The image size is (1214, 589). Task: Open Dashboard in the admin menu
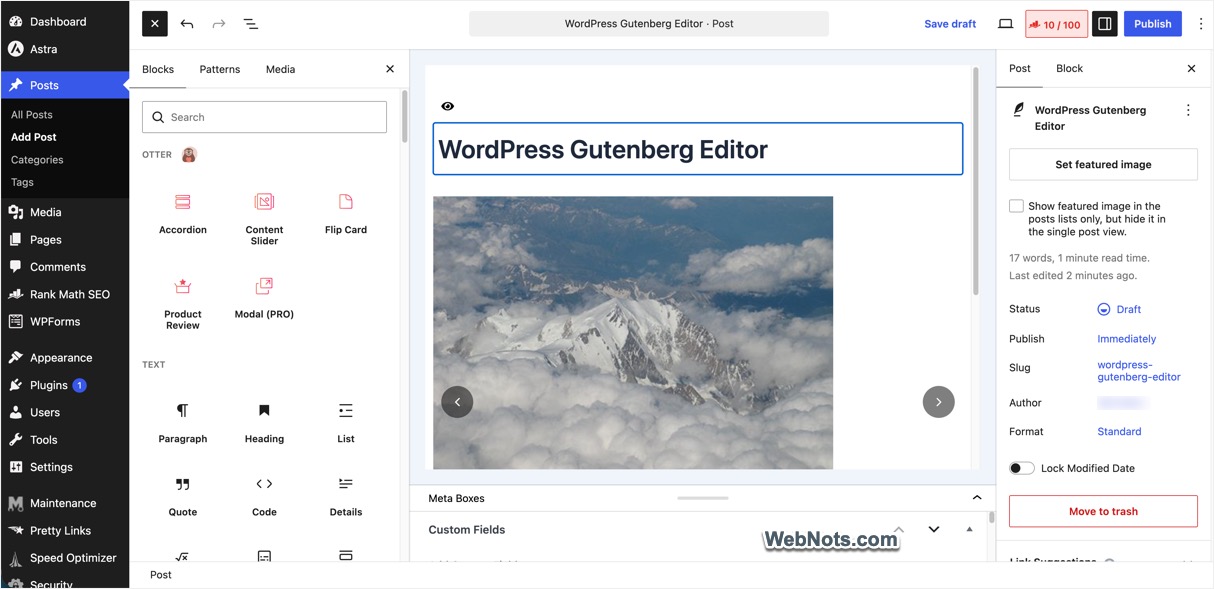(65, 21)
